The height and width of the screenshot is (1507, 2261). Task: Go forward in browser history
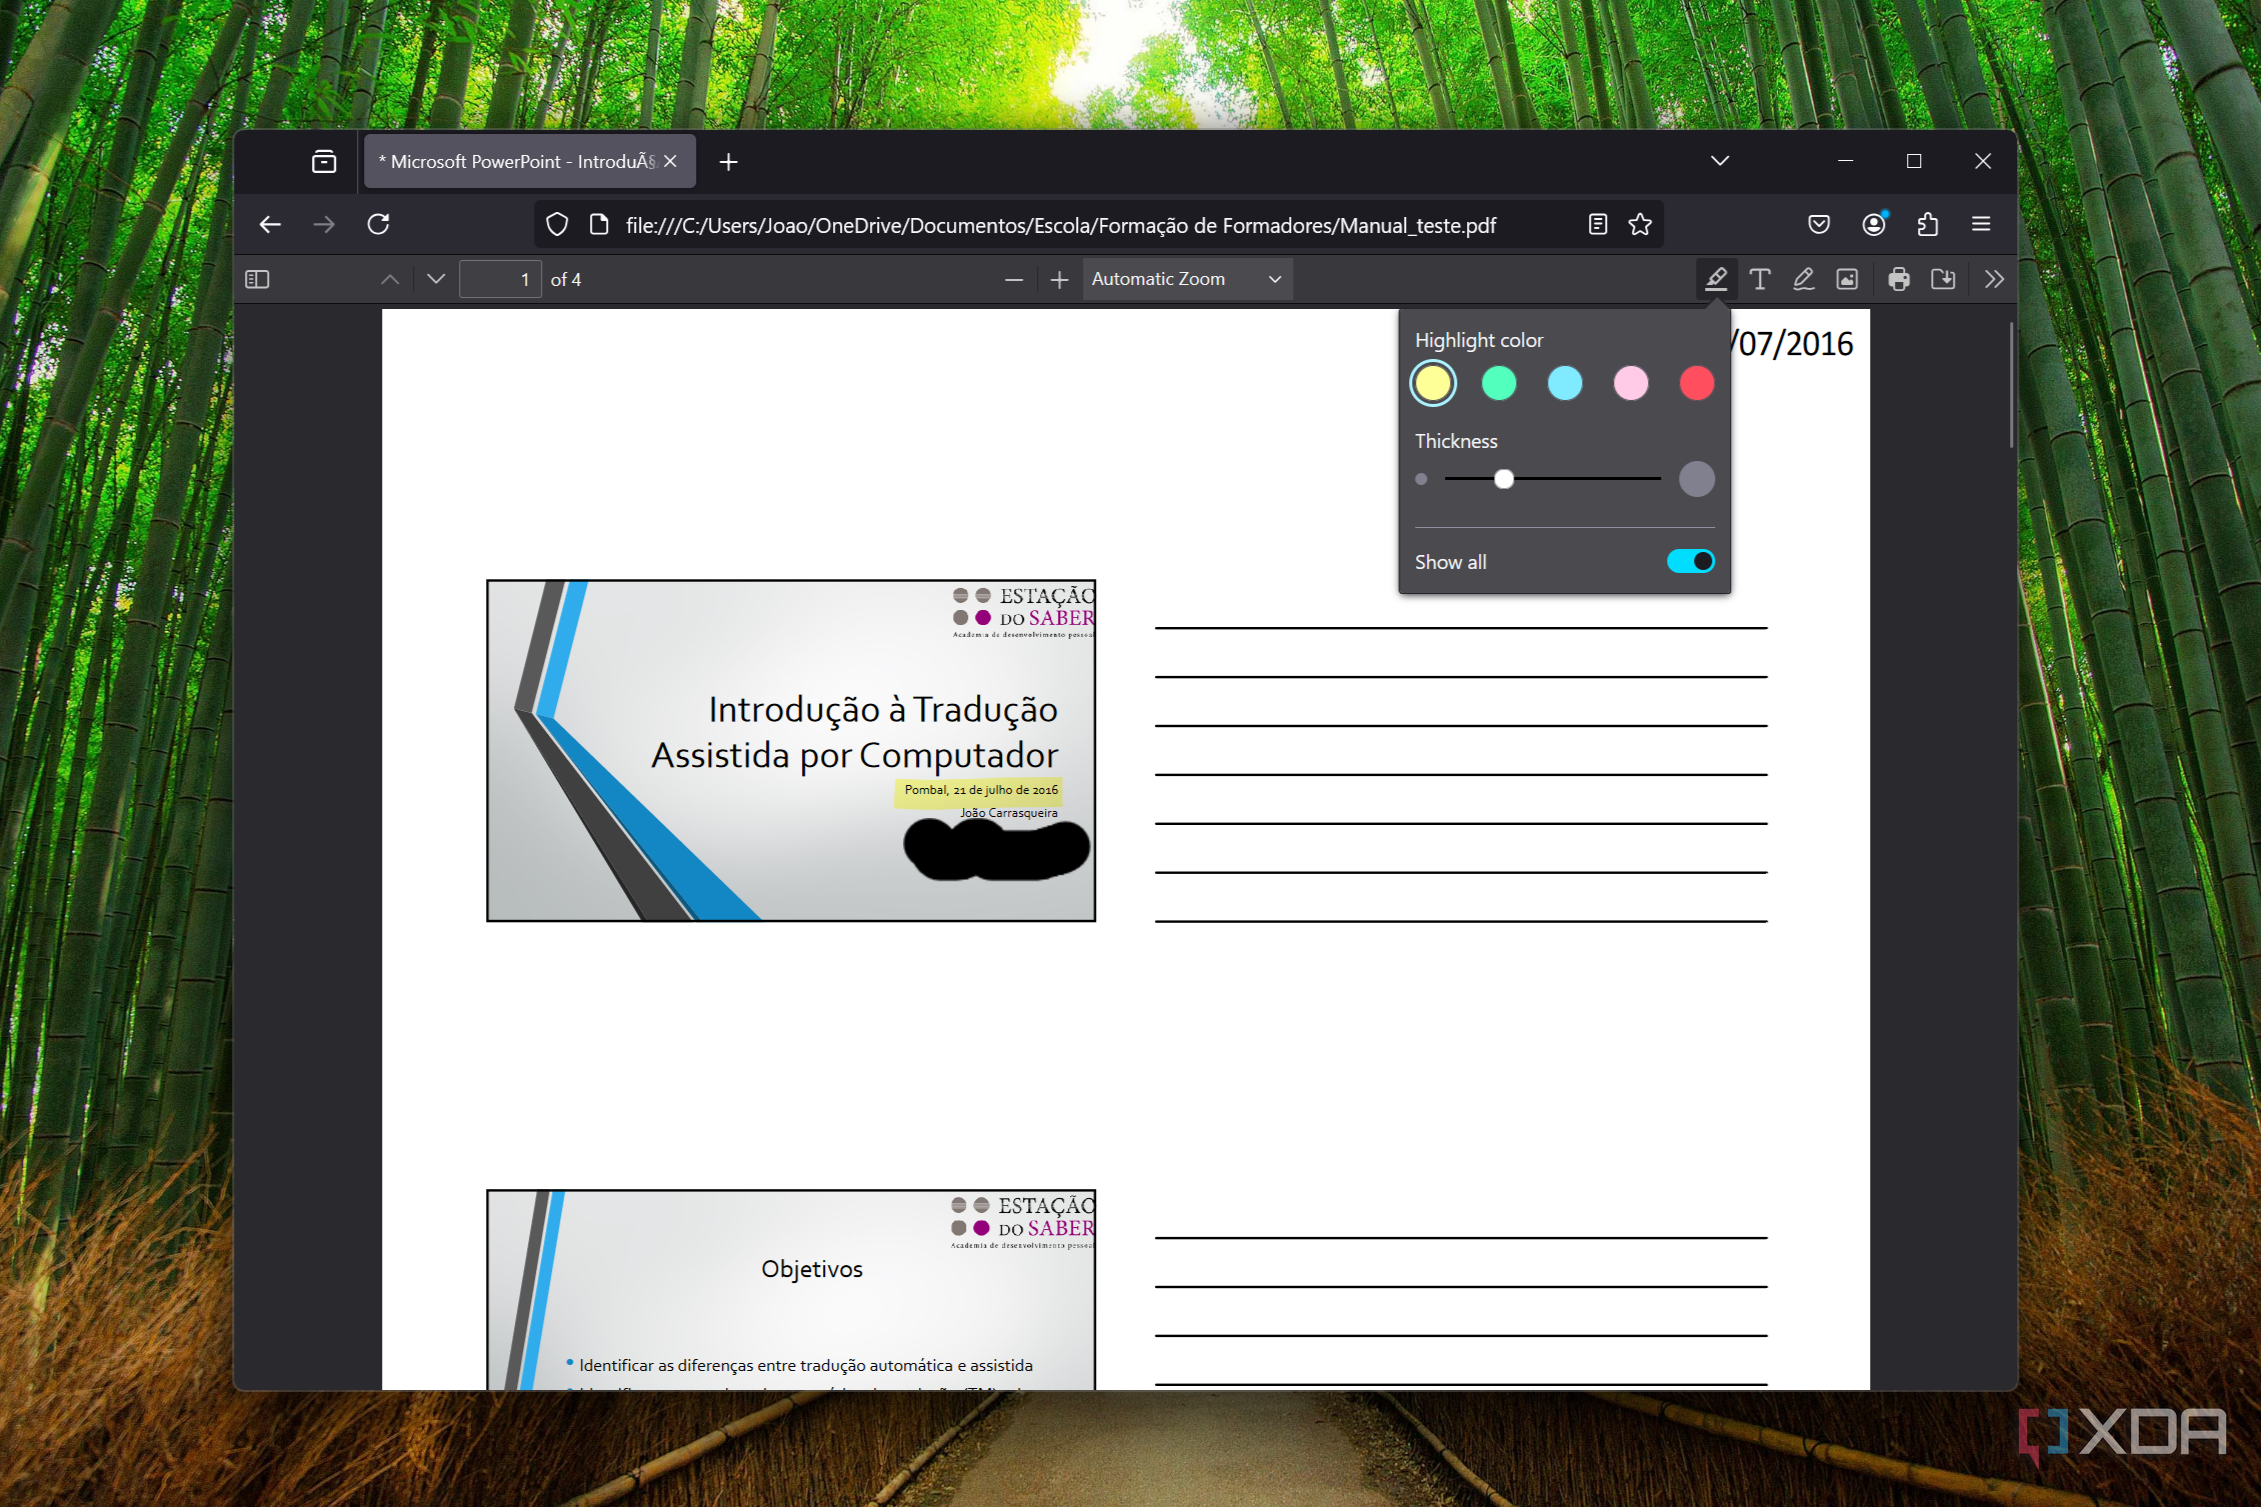[x=324, y=224]
